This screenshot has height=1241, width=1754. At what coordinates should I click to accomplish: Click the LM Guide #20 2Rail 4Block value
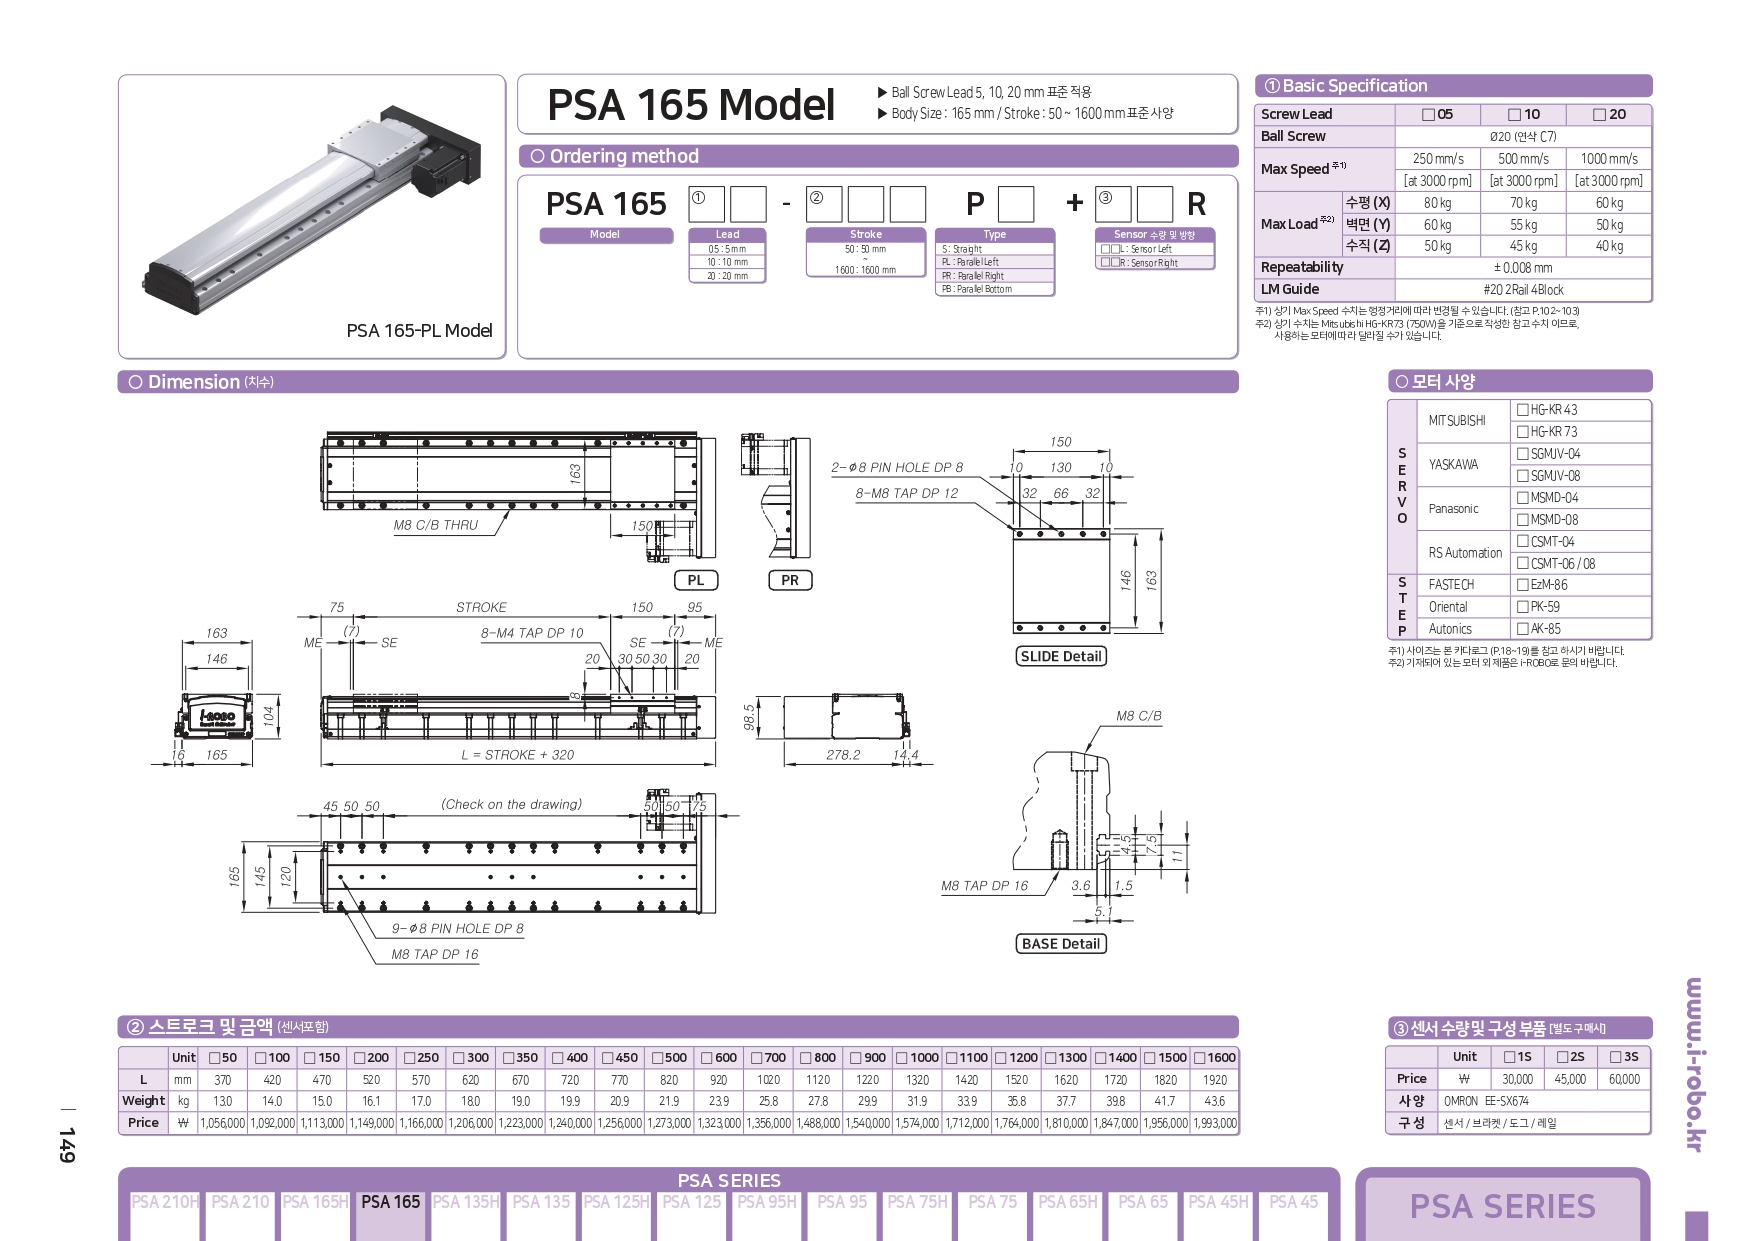pyautogui.click(x=1523, y=290)
